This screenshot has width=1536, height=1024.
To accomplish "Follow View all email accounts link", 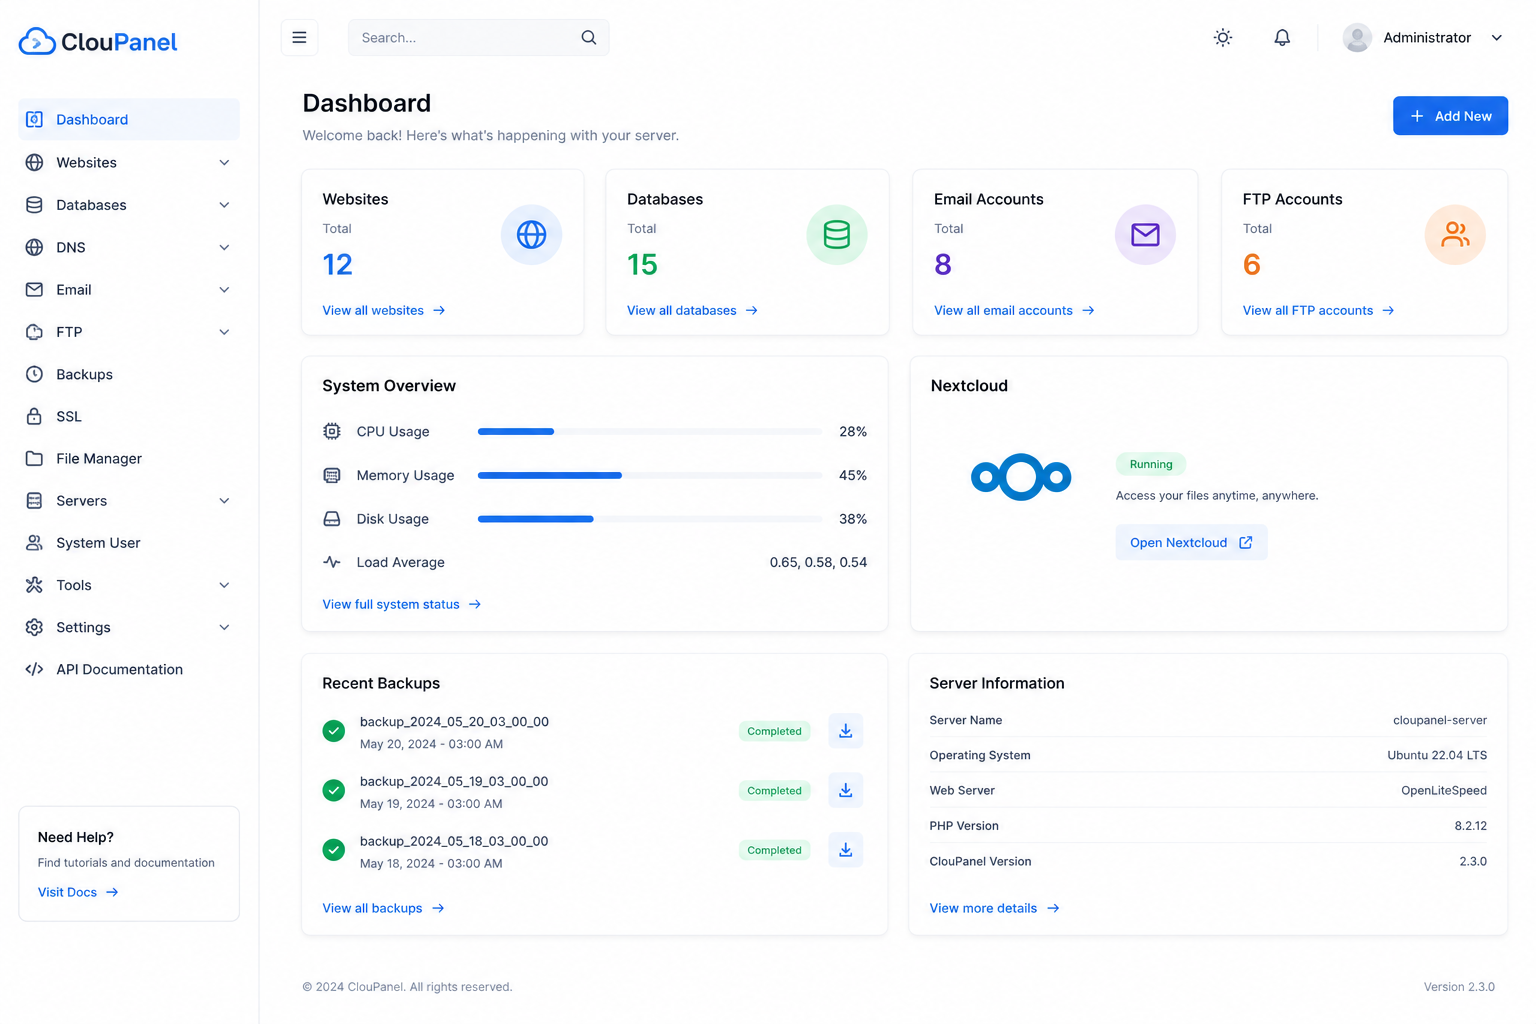I will coord(1014,310).
